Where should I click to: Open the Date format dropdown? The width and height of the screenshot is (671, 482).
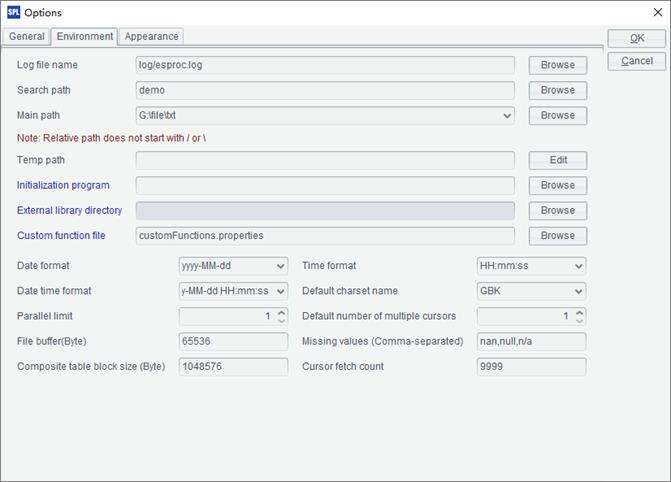click(x=280, y=266)
